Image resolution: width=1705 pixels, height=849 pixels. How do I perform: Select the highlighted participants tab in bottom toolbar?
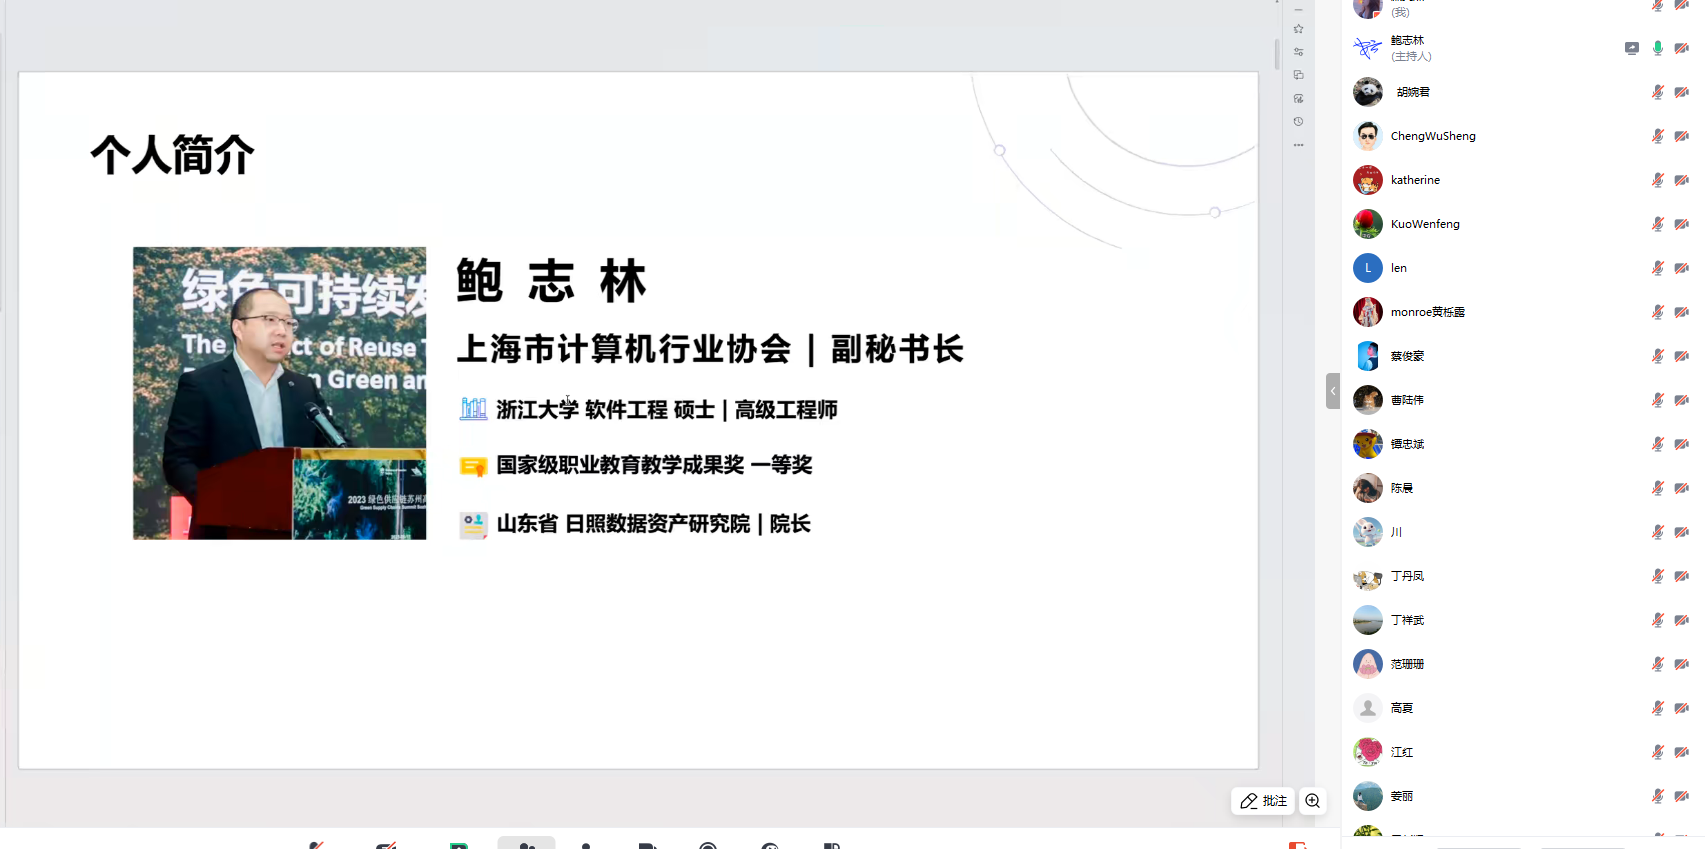click(x=526, y=843)
